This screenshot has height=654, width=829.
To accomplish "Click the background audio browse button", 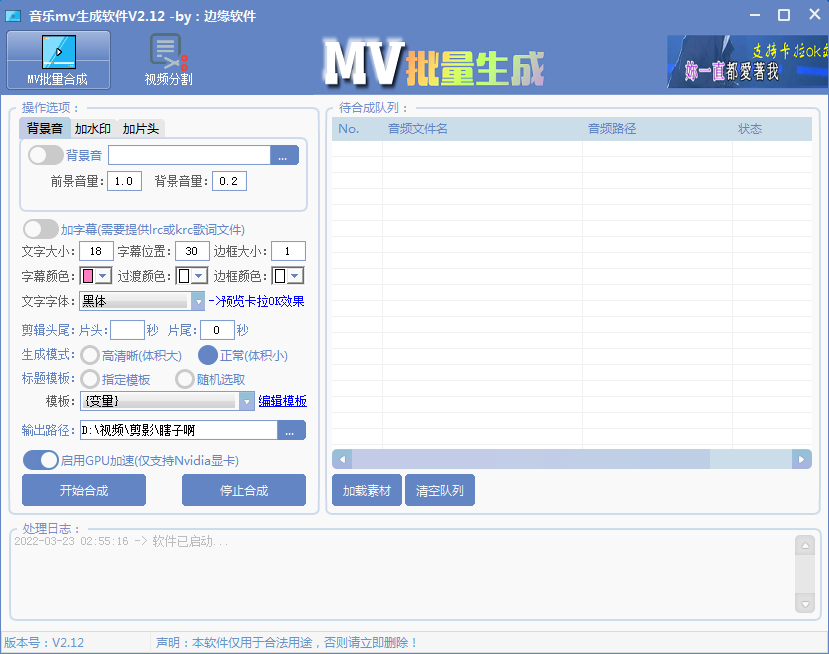I will click(284, 155).
